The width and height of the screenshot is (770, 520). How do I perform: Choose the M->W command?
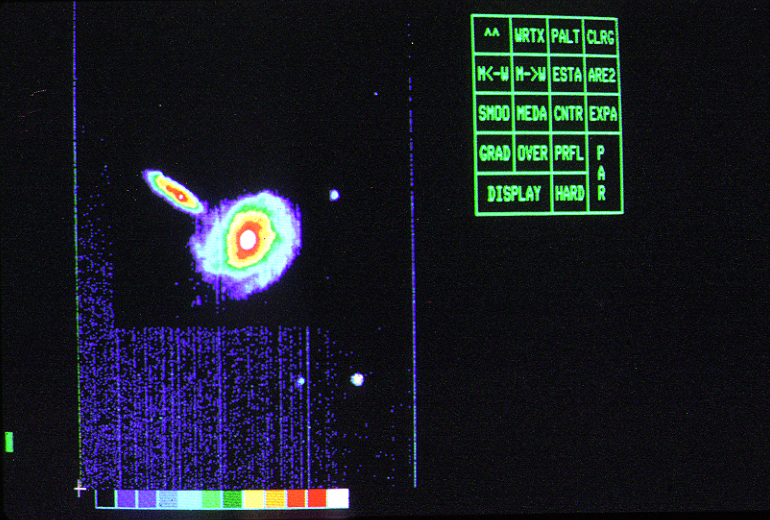coord(530,74)
